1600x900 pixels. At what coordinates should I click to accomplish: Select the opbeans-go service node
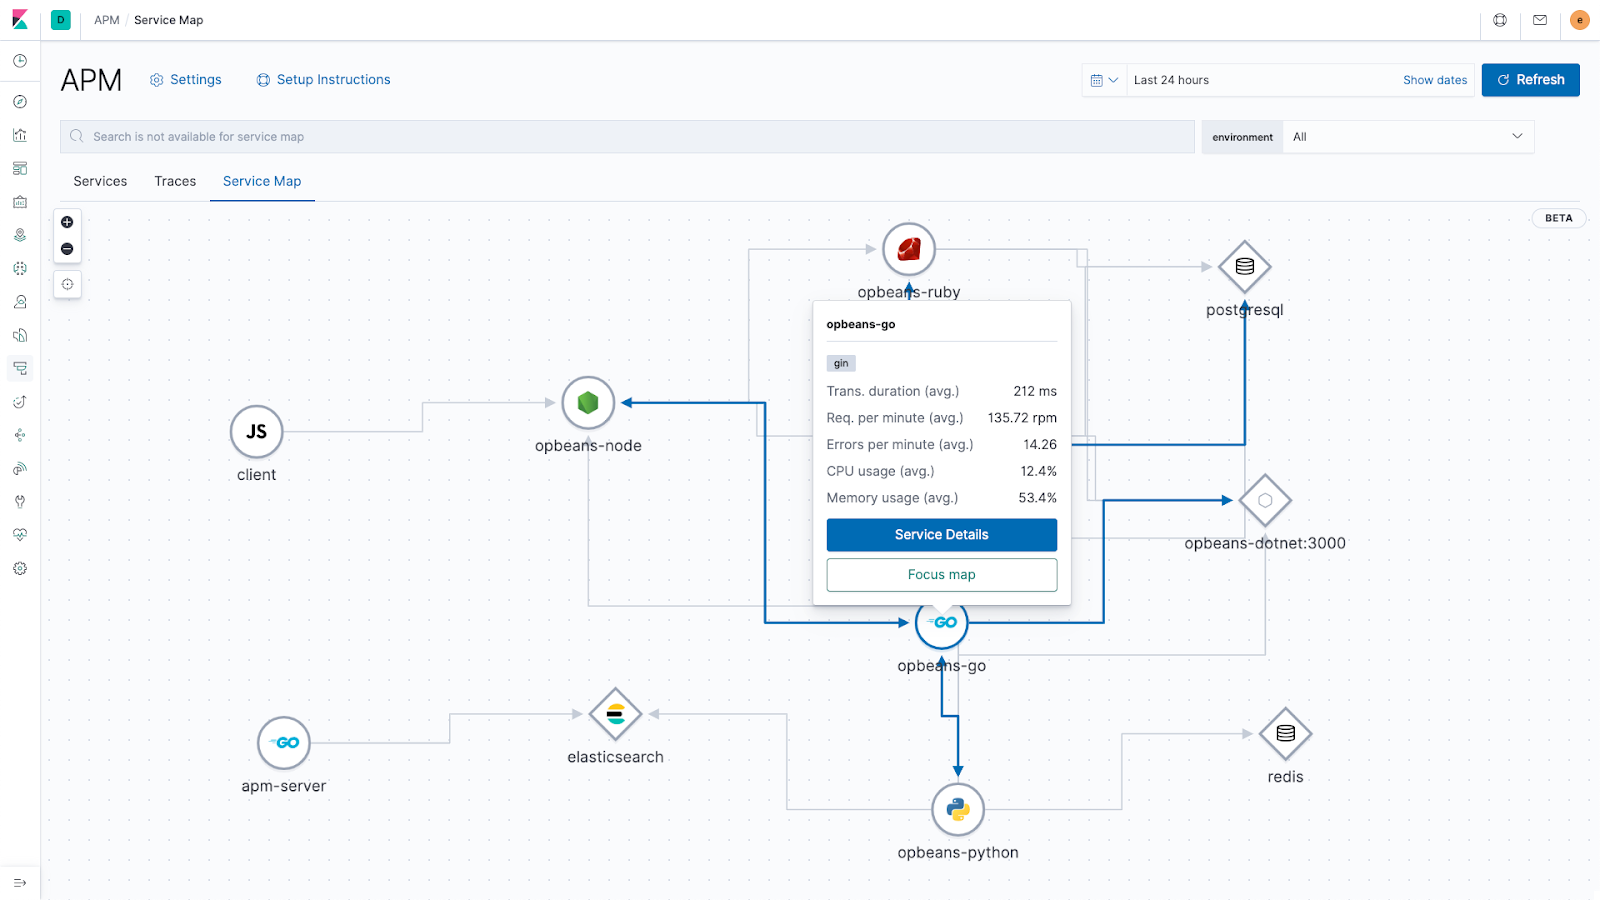pos(942,623)
